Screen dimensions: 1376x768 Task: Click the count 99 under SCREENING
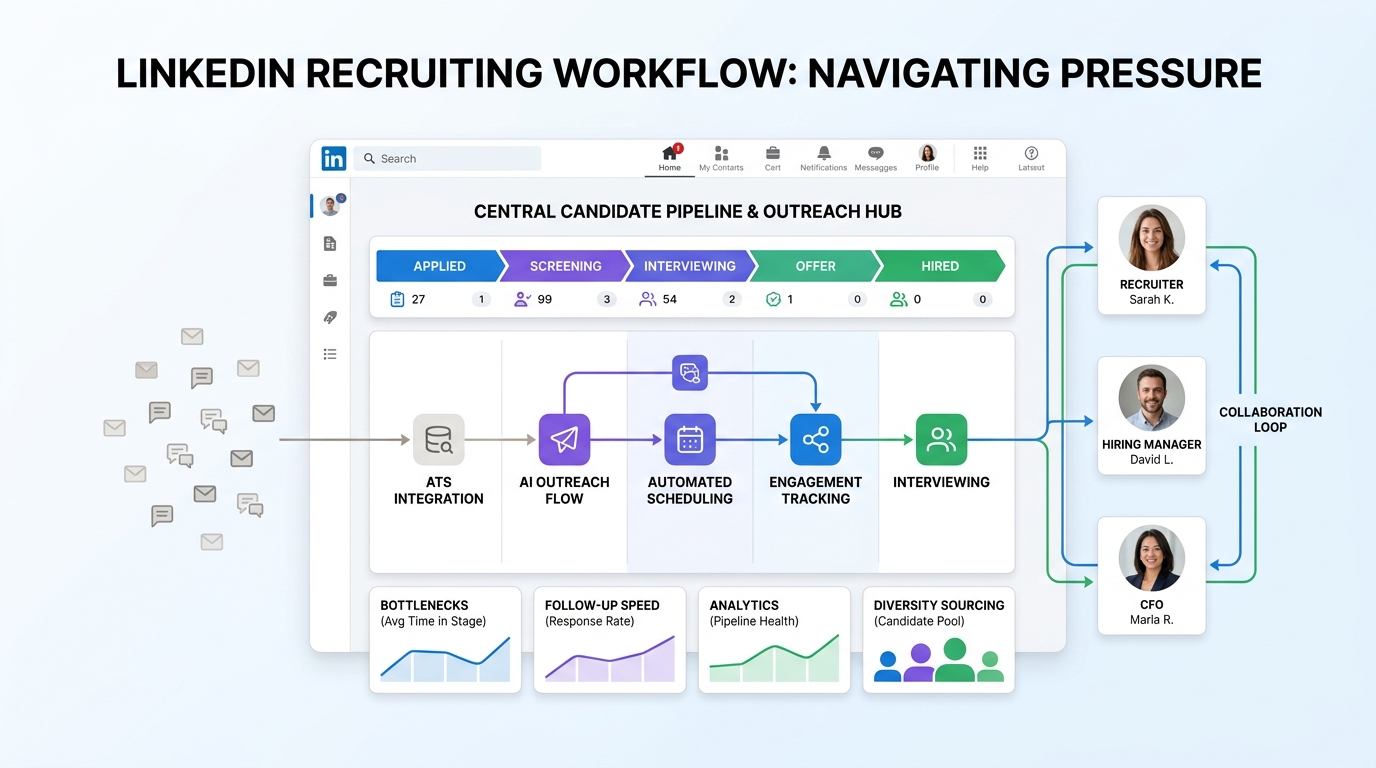click(x=545, y=299)
